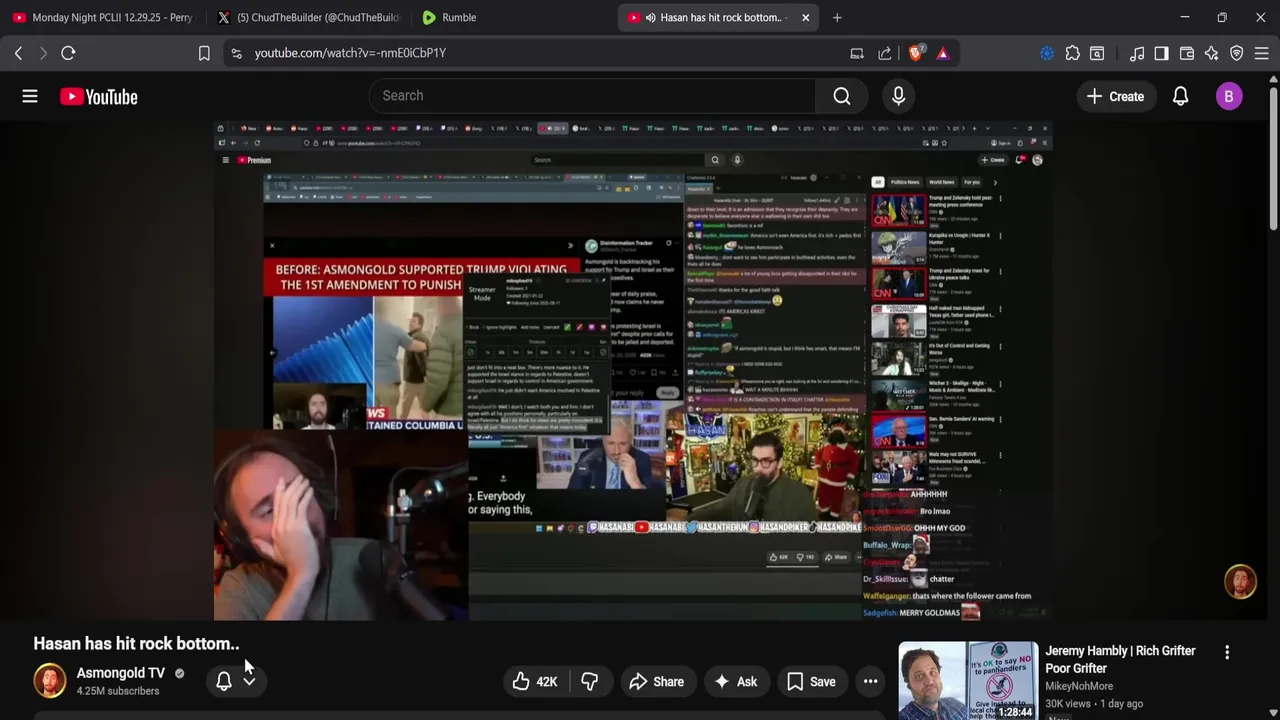Open the Create button

1115,96
